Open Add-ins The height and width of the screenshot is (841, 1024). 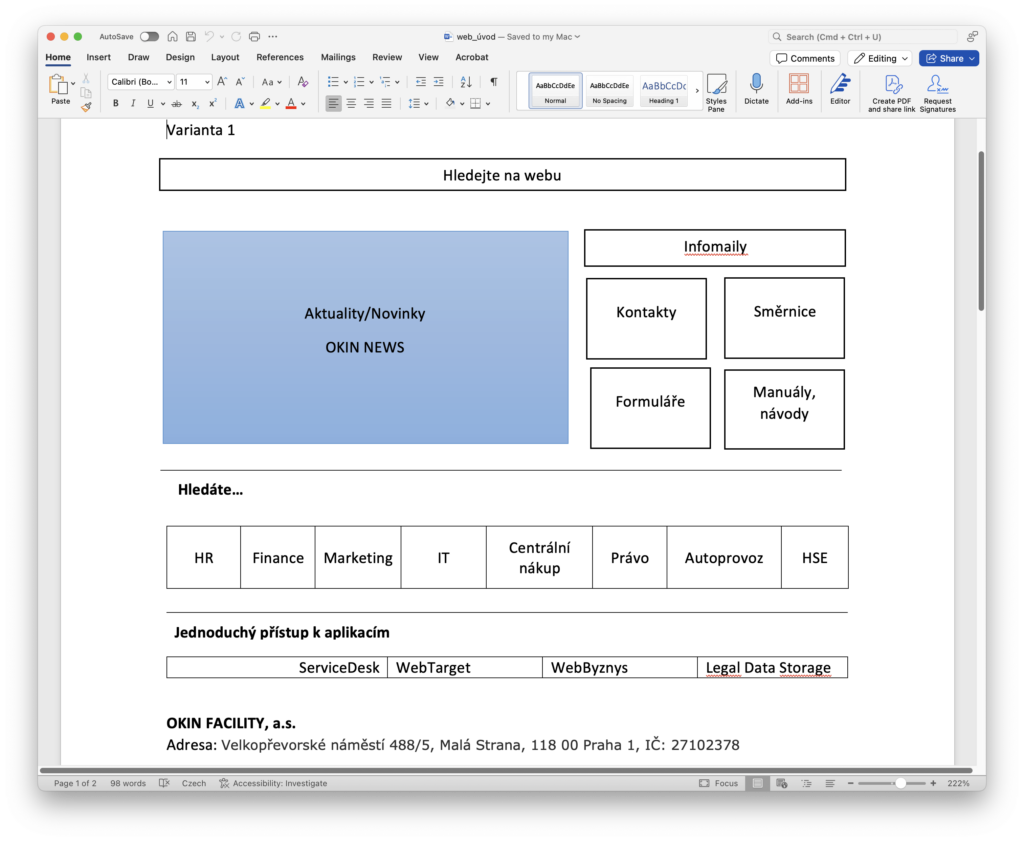click(799, 89)
